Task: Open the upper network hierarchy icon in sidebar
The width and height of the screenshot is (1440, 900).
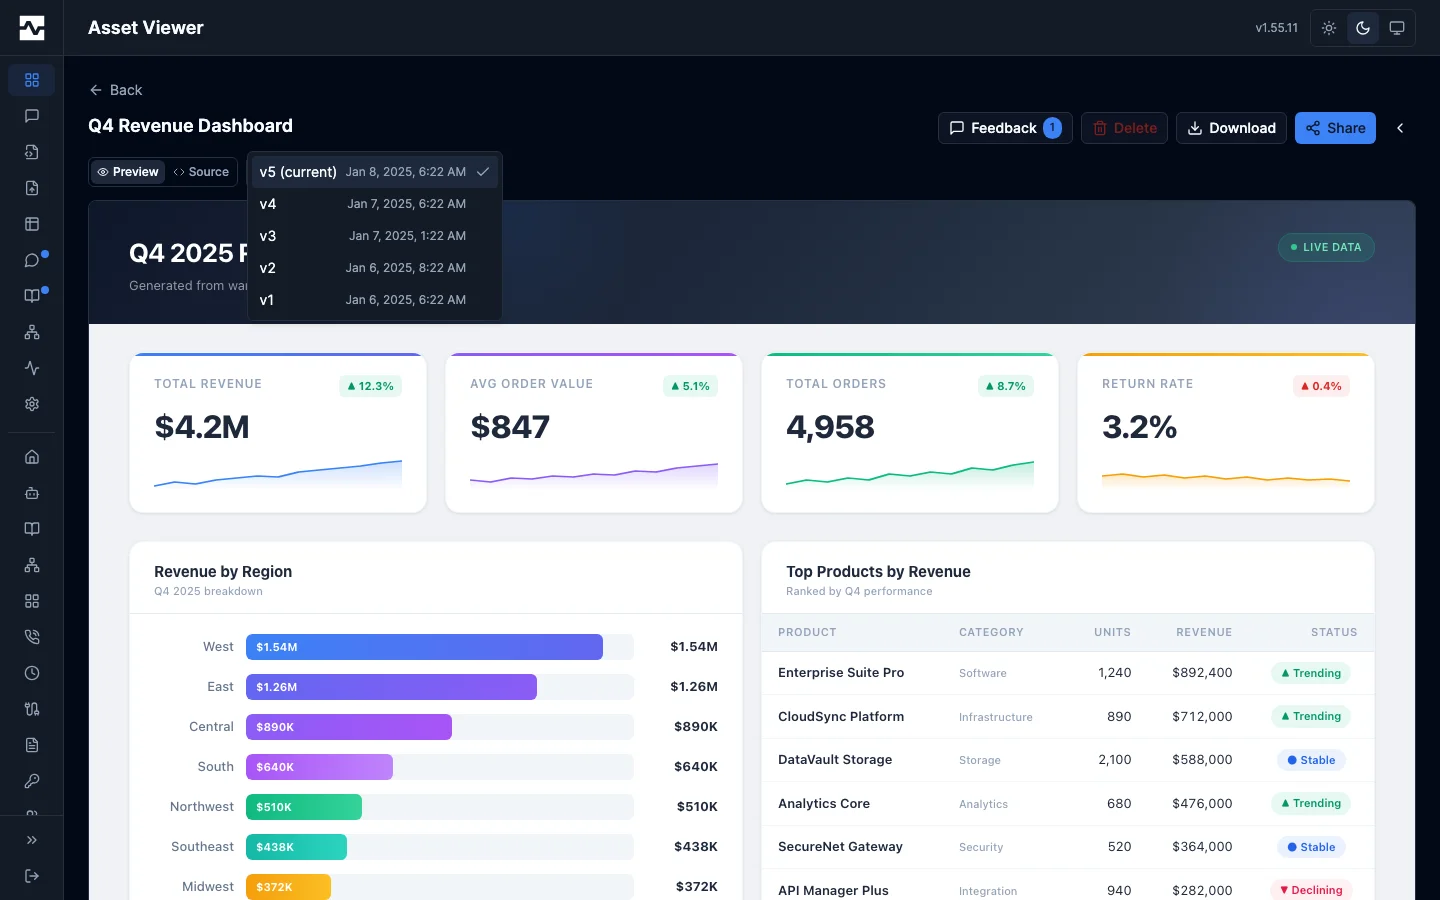Action: click(32, 332)
